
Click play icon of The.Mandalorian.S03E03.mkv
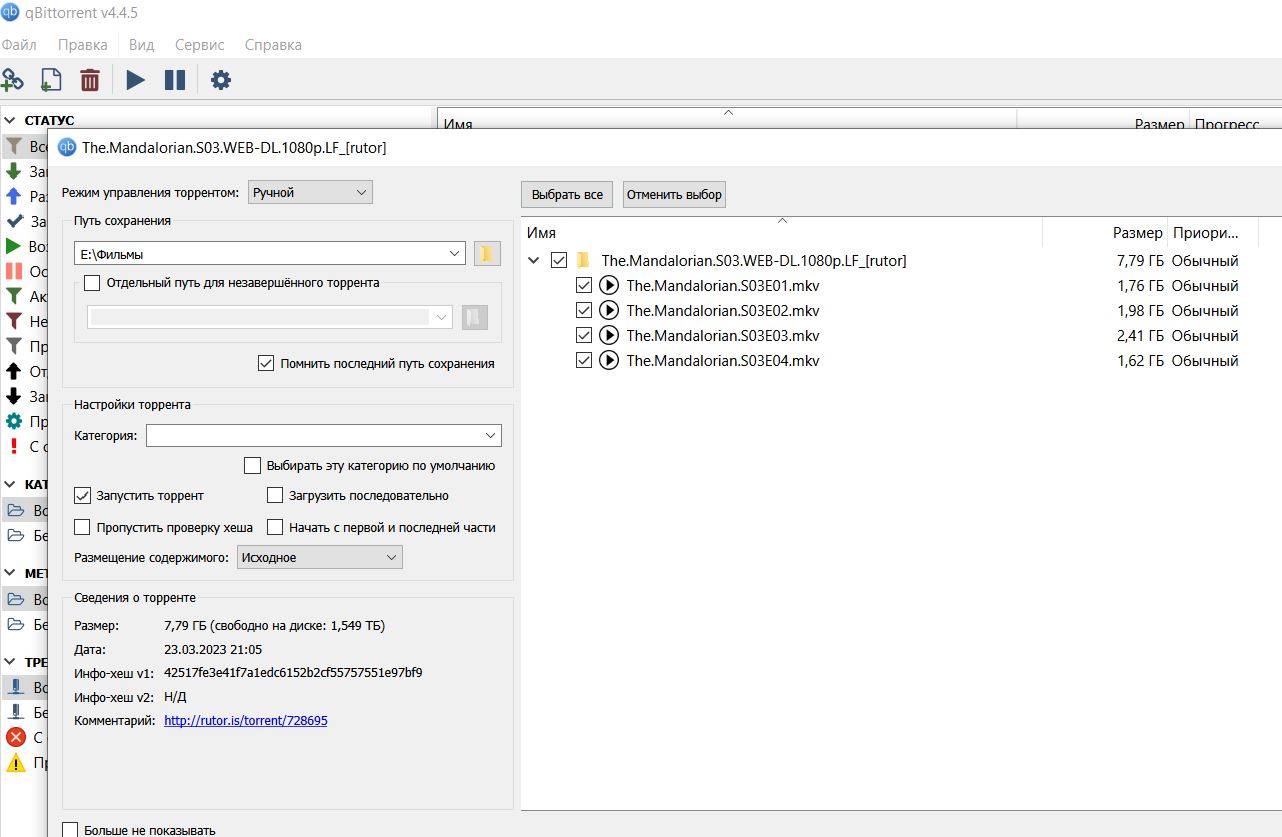(609, 335)
